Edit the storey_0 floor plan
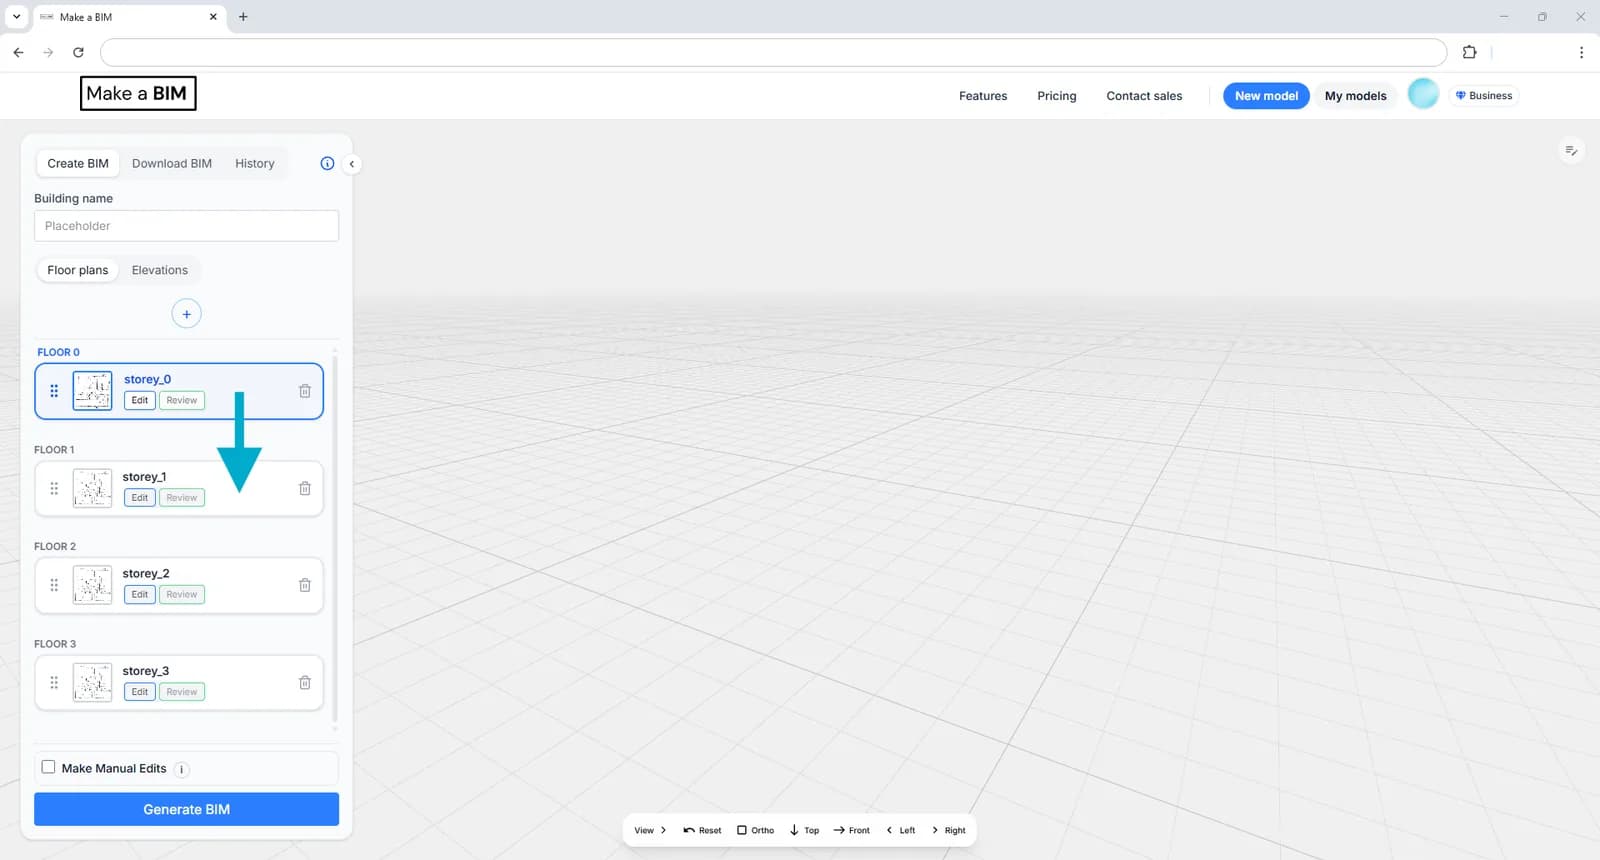 coord(140,400)
